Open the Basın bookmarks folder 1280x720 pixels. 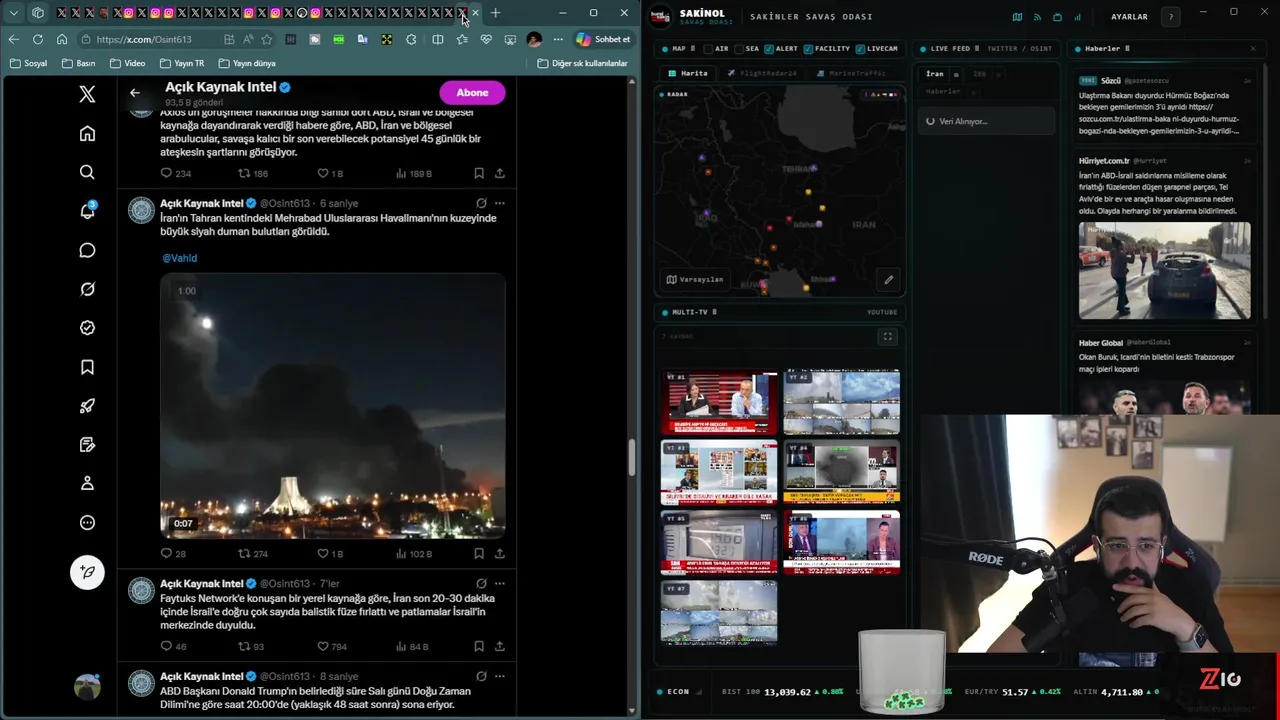[78, 63]
